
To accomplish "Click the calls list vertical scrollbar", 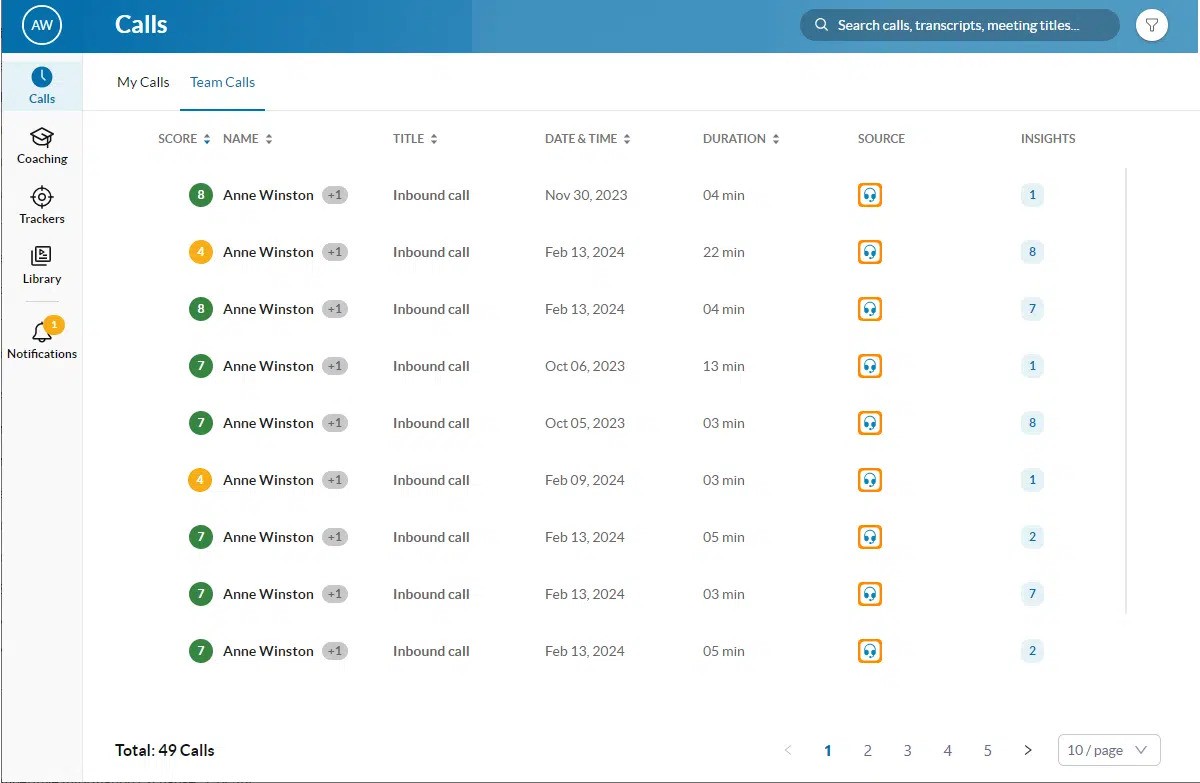I will tap(1126, 390).
